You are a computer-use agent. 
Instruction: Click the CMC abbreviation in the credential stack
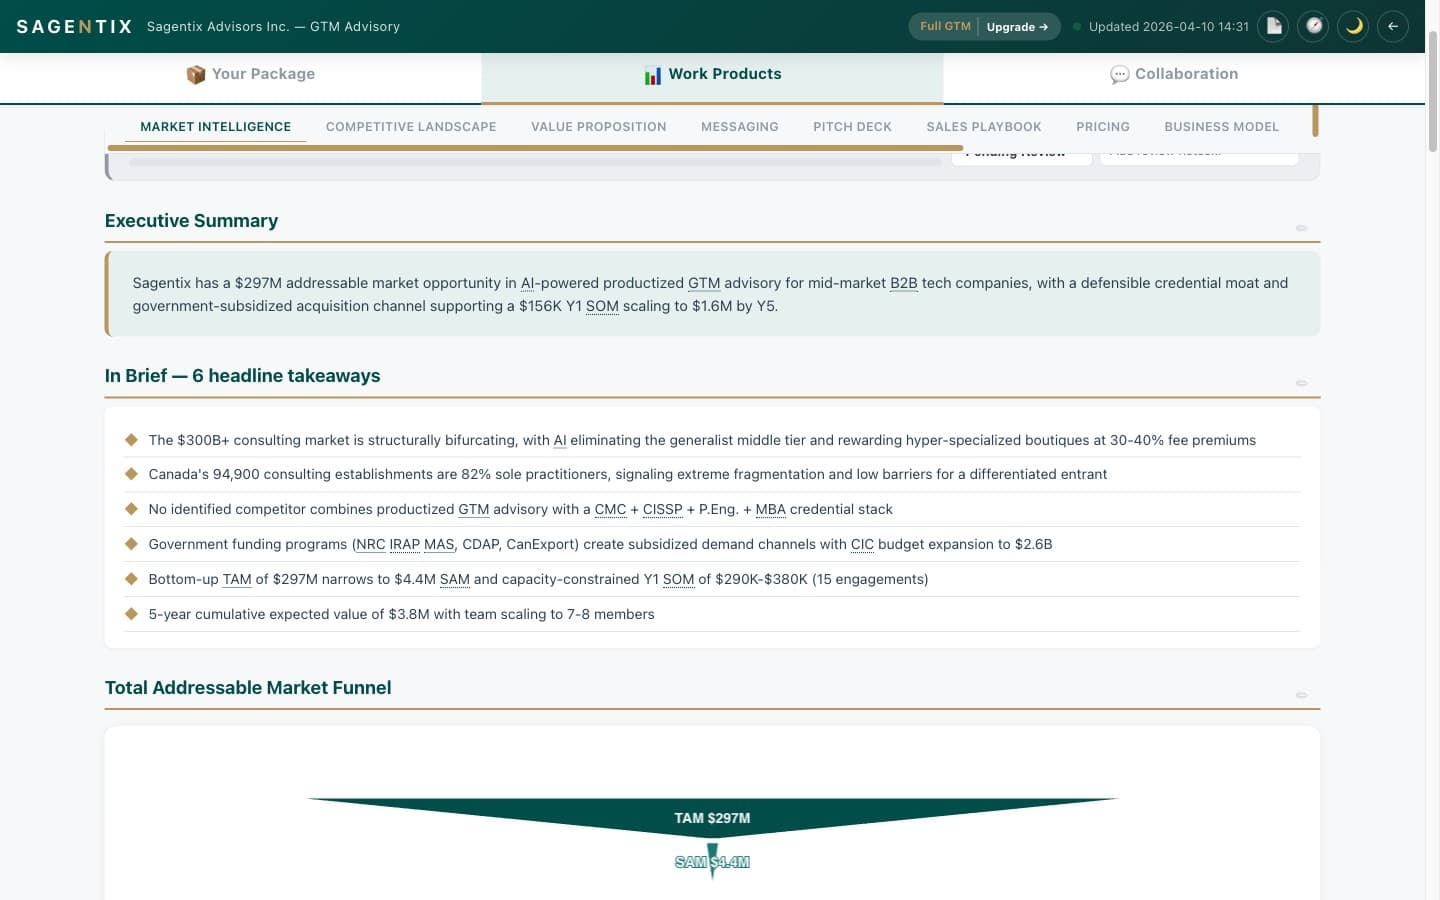point(610,509)
